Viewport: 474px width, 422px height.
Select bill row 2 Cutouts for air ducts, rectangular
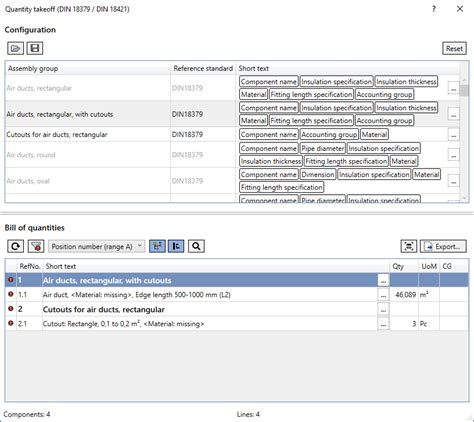click(x=237, y=309)
